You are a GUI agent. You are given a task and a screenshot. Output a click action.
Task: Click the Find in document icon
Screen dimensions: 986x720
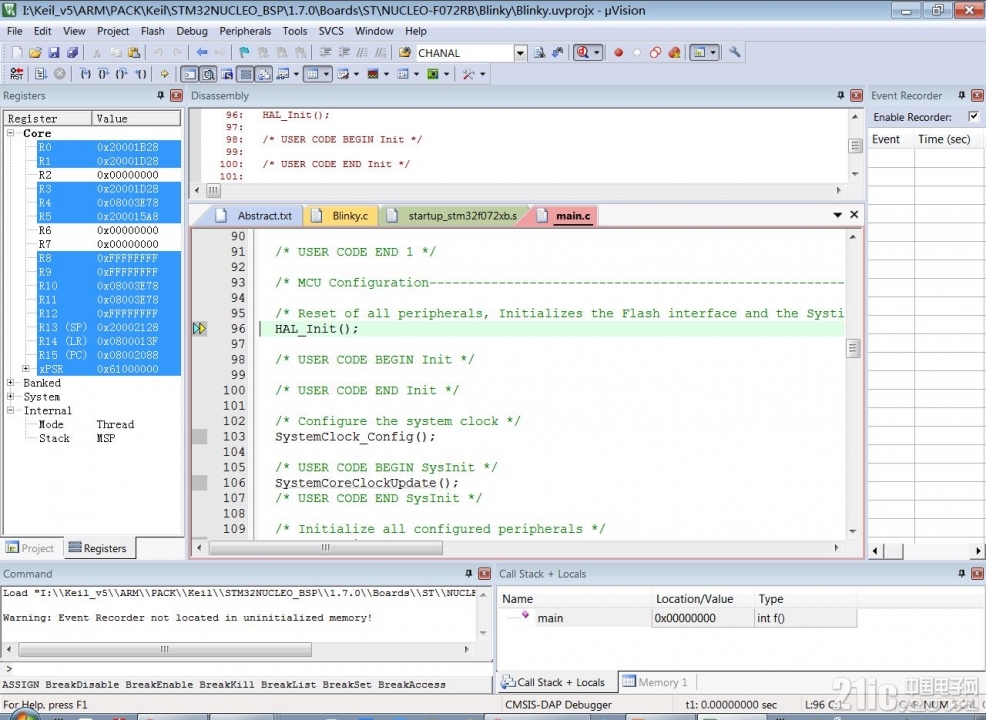[539, 53]
